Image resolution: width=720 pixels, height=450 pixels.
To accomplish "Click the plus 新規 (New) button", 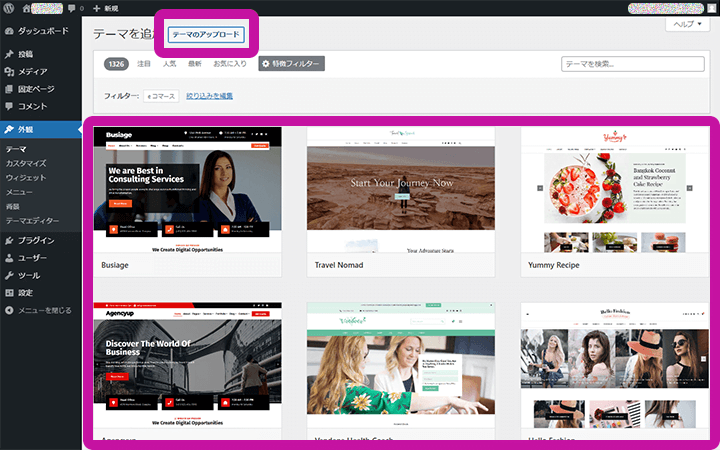I will pyautogui.click(x=103, y=8).
